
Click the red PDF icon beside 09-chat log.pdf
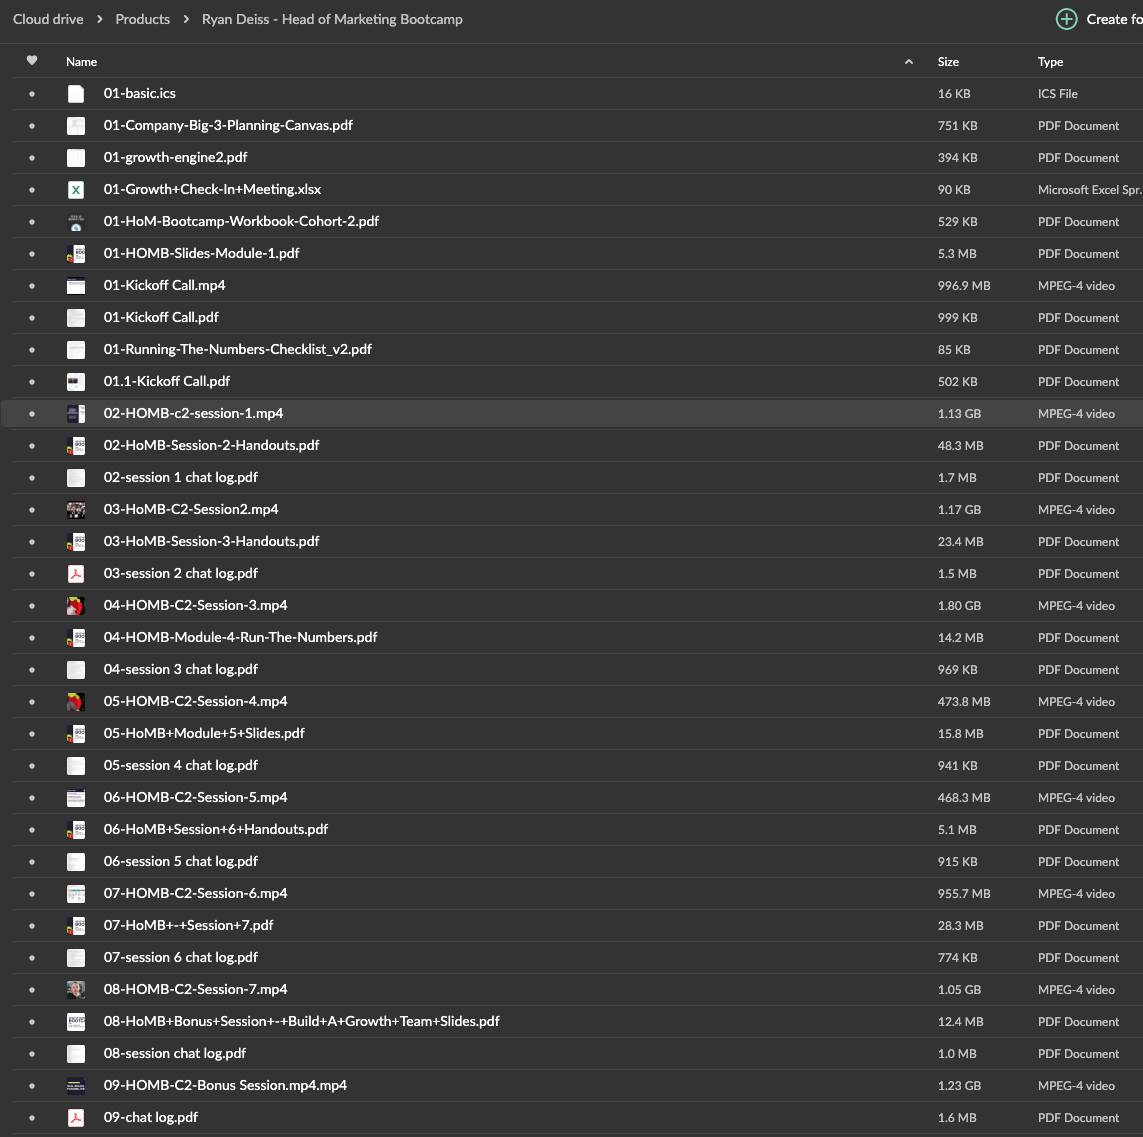(x=76, y=1117)
